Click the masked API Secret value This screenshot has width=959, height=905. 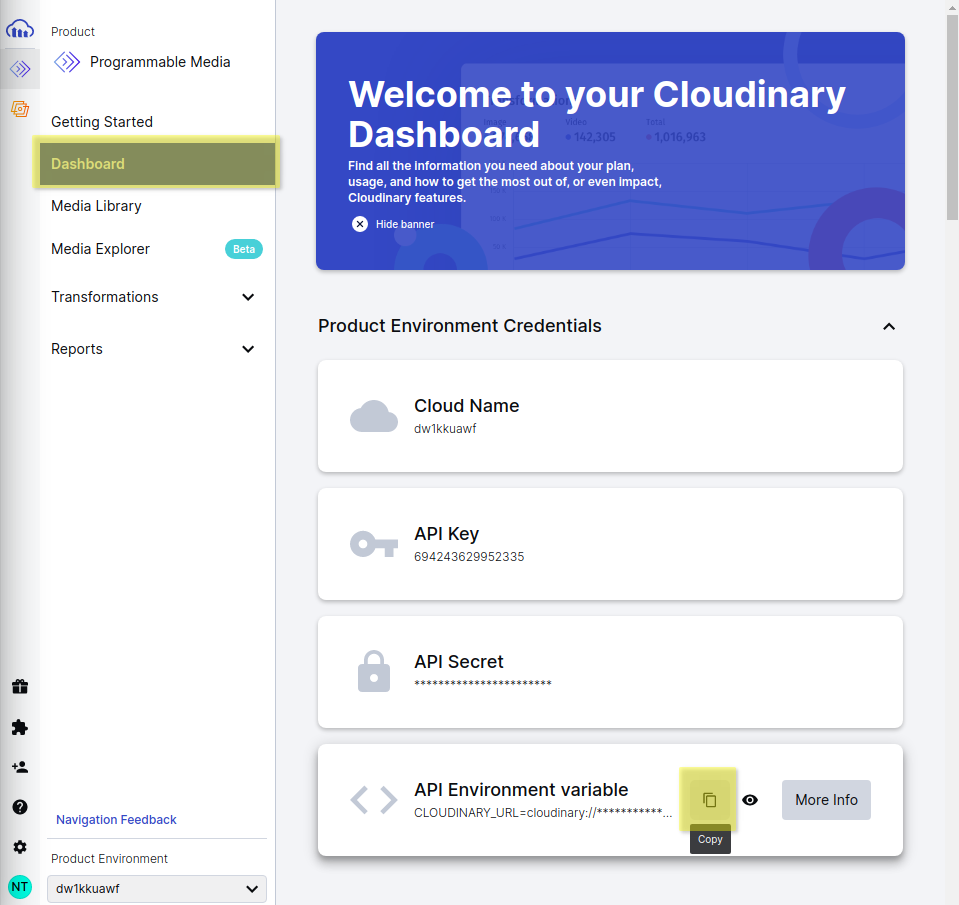[x=483, y=683]
